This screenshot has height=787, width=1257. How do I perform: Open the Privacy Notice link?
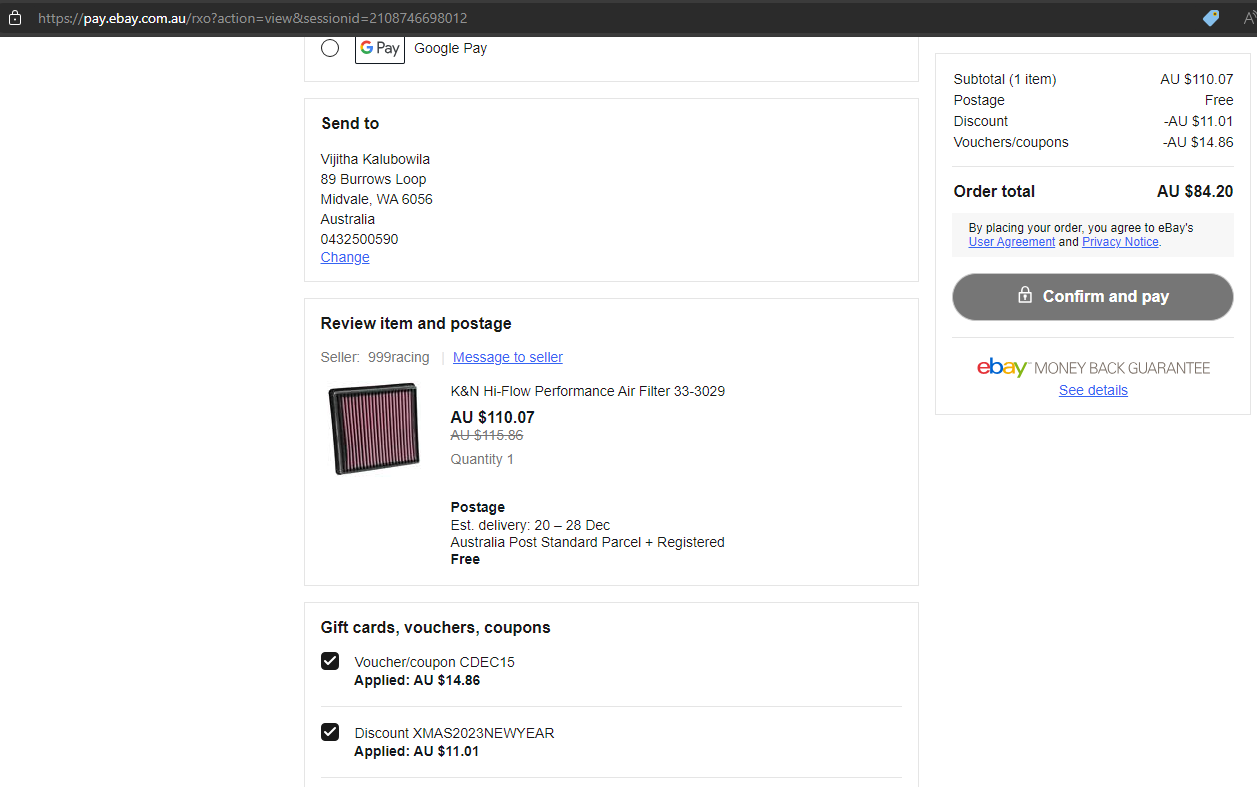[x=1120, y=242]
